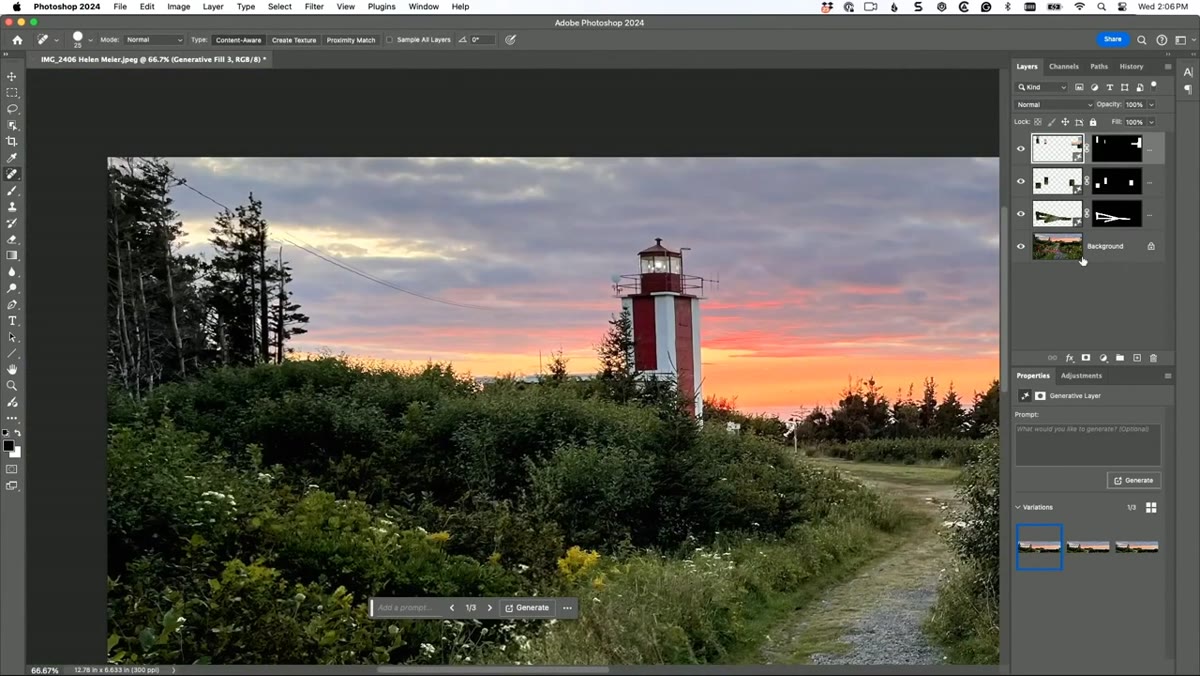Select the Blur tool
The height and width of the screenshot is (676, 1200).
(x=12, y=271)
